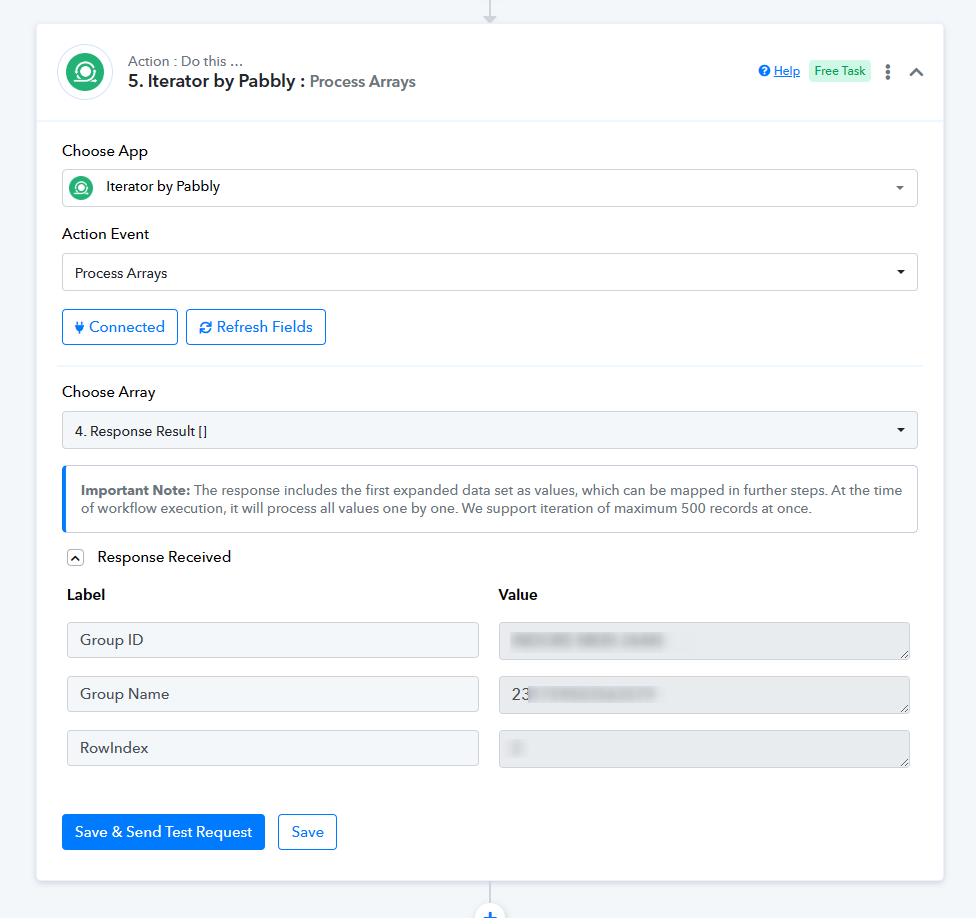Click the Group ID value resize handle
This screenshot has width=976, height=918.
904,654
